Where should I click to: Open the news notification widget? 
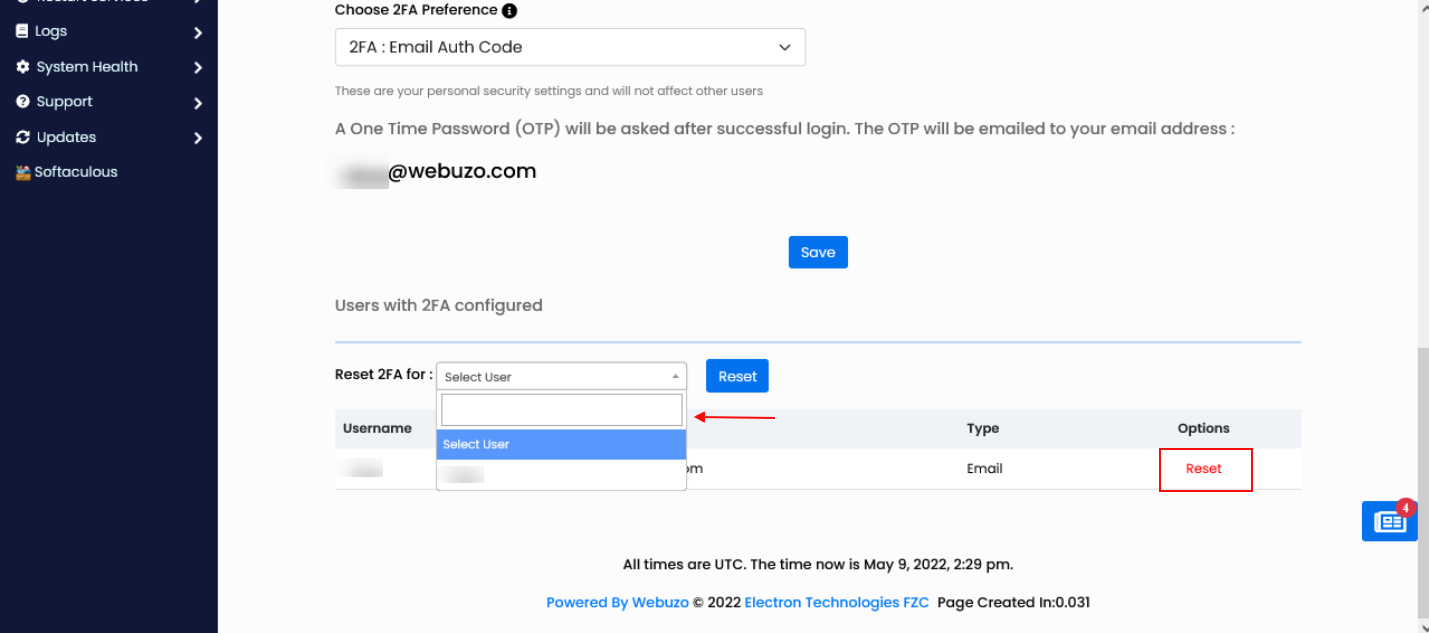click(1389, 521)
